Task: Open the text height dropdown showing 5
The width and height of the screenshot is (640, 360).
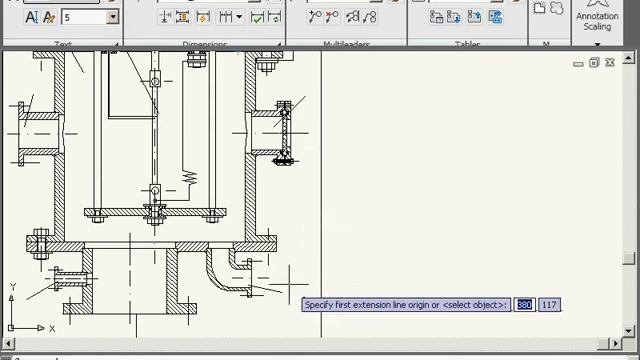Action: tap(113, 17)
